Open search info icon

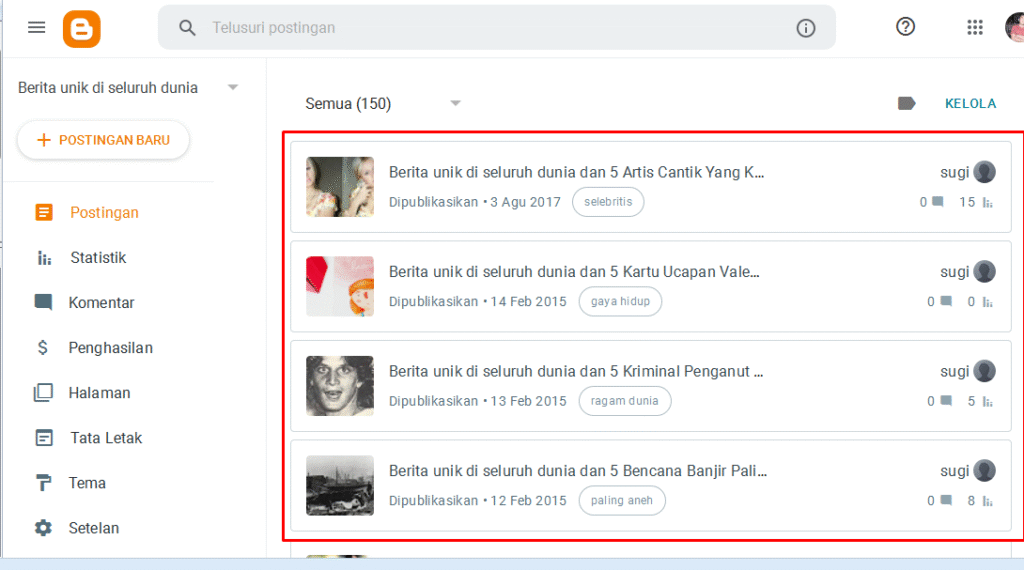(805, 28)
